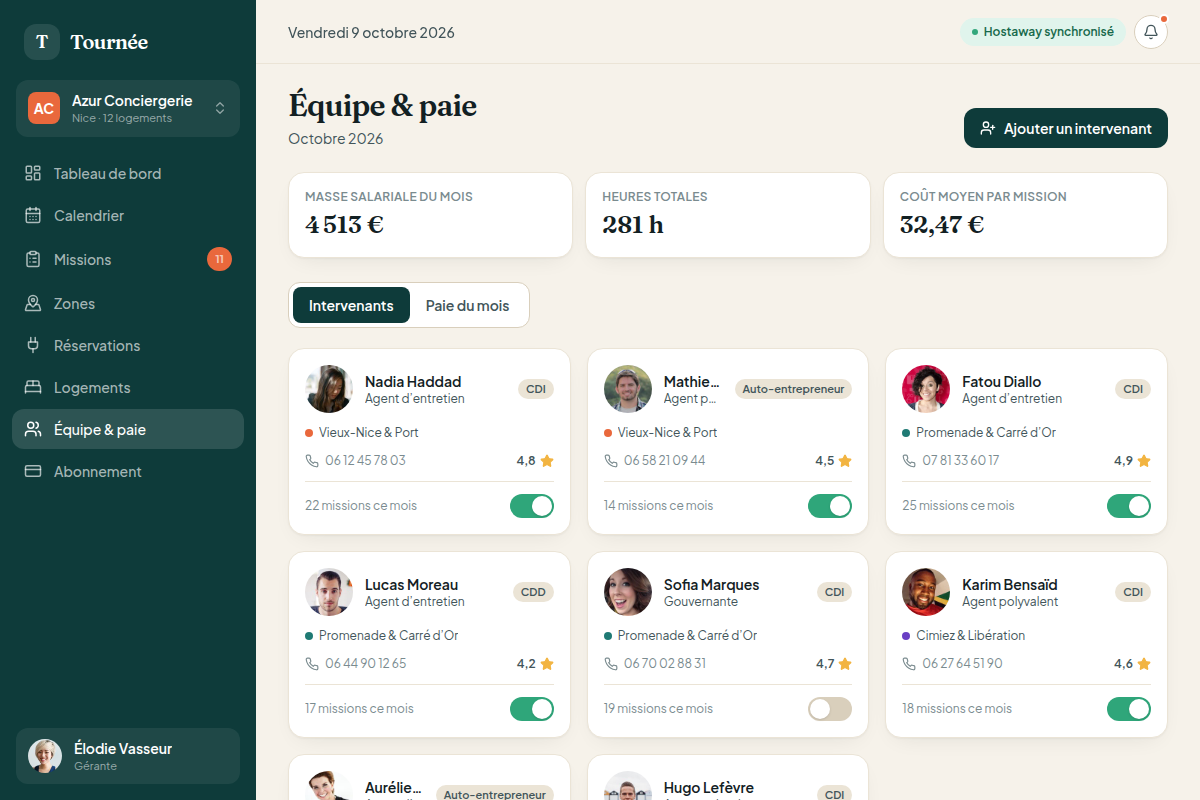
Task: Click the Missions badge showing 11
Action: (x=219, y=259)
